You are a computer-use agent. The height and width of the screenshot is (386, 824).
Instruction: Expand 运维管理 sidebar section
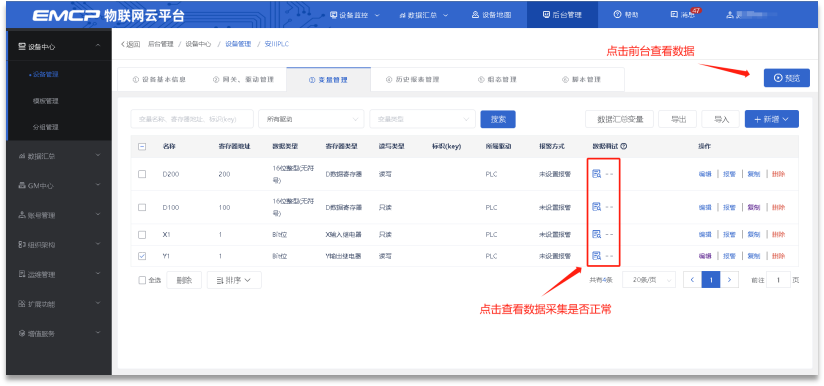pos(59,274)
